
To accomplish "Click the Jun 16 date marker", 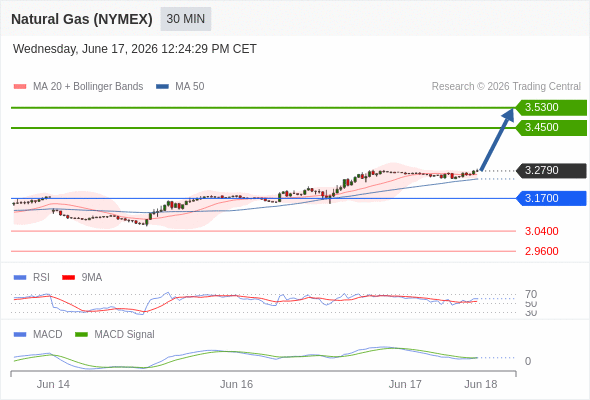I will point(236,384).
